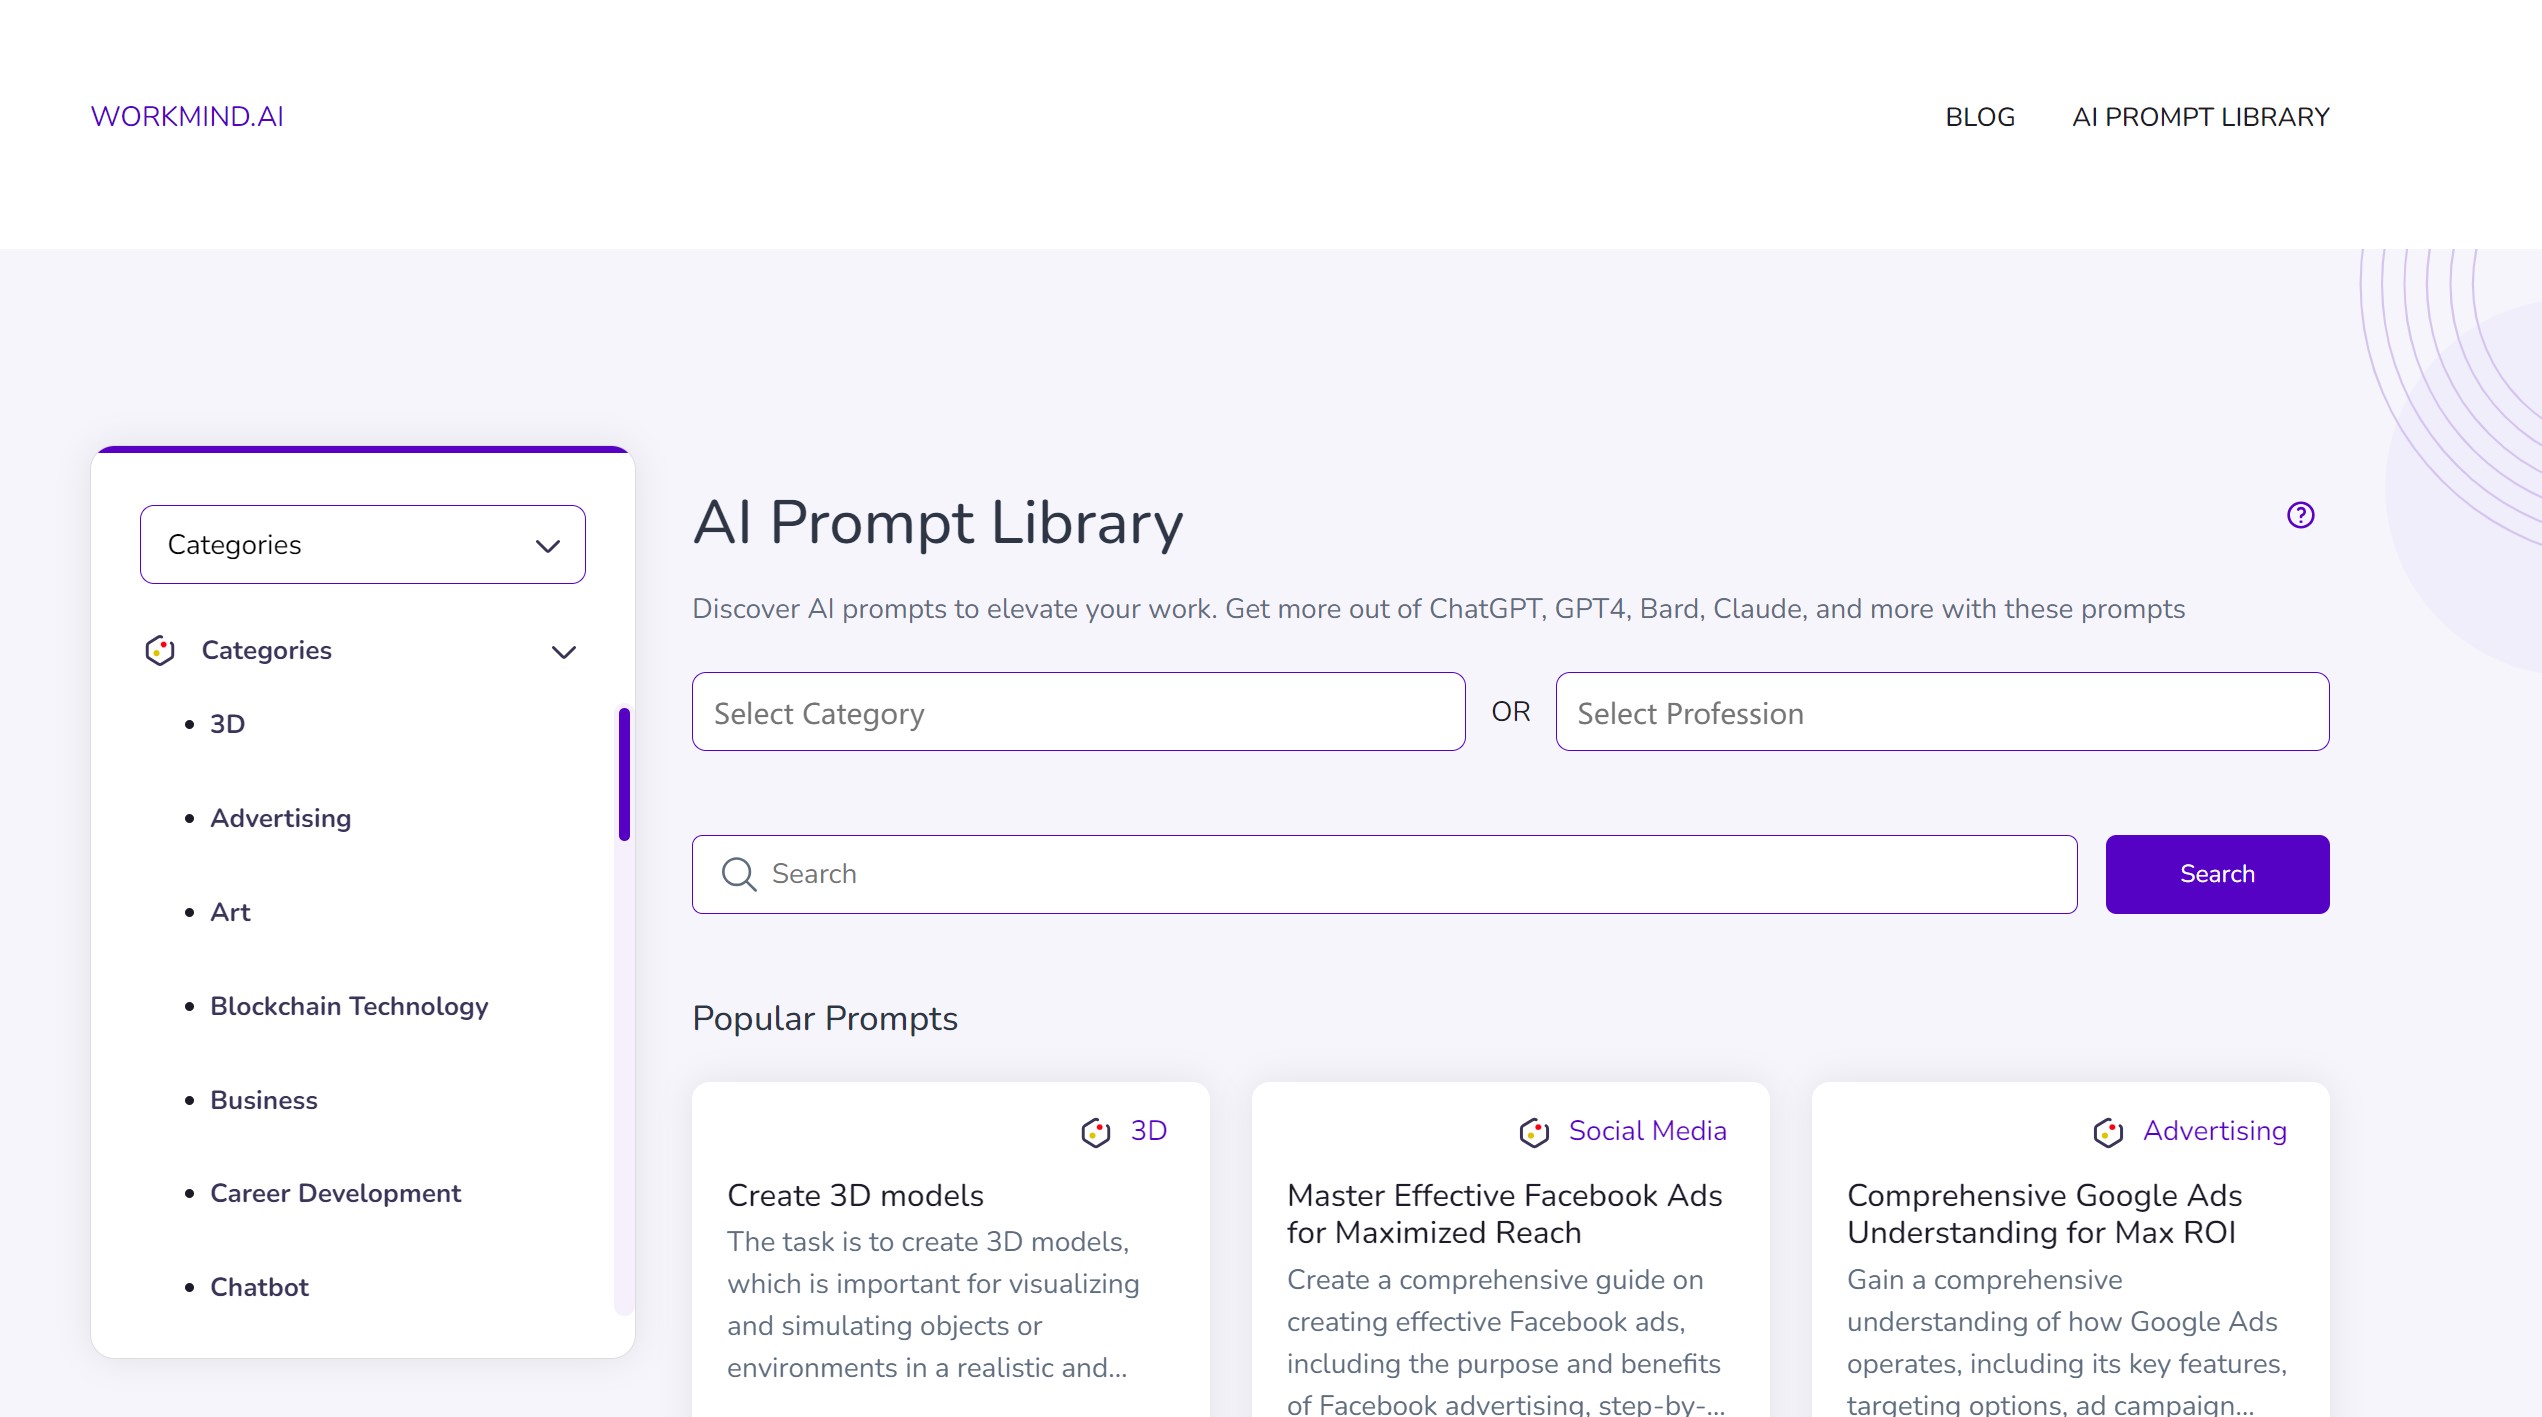
Task: Click the Categories hexagon icon in sidebar
Action: pyautogui.click(x=158, y=650)
